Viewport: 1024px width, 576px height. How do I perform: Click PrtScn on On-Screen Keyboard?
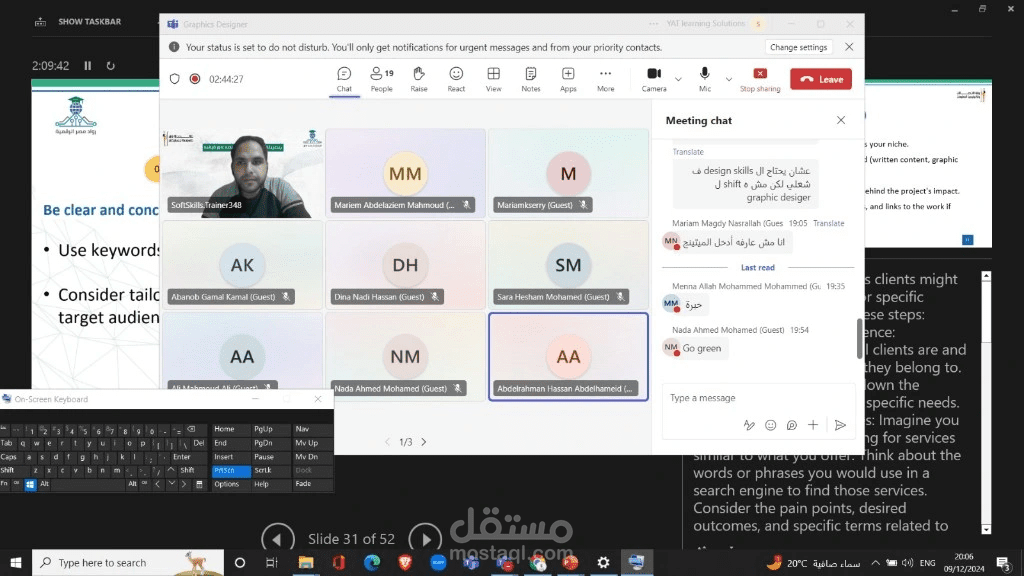pyautogui.click(x=231, y=470)
